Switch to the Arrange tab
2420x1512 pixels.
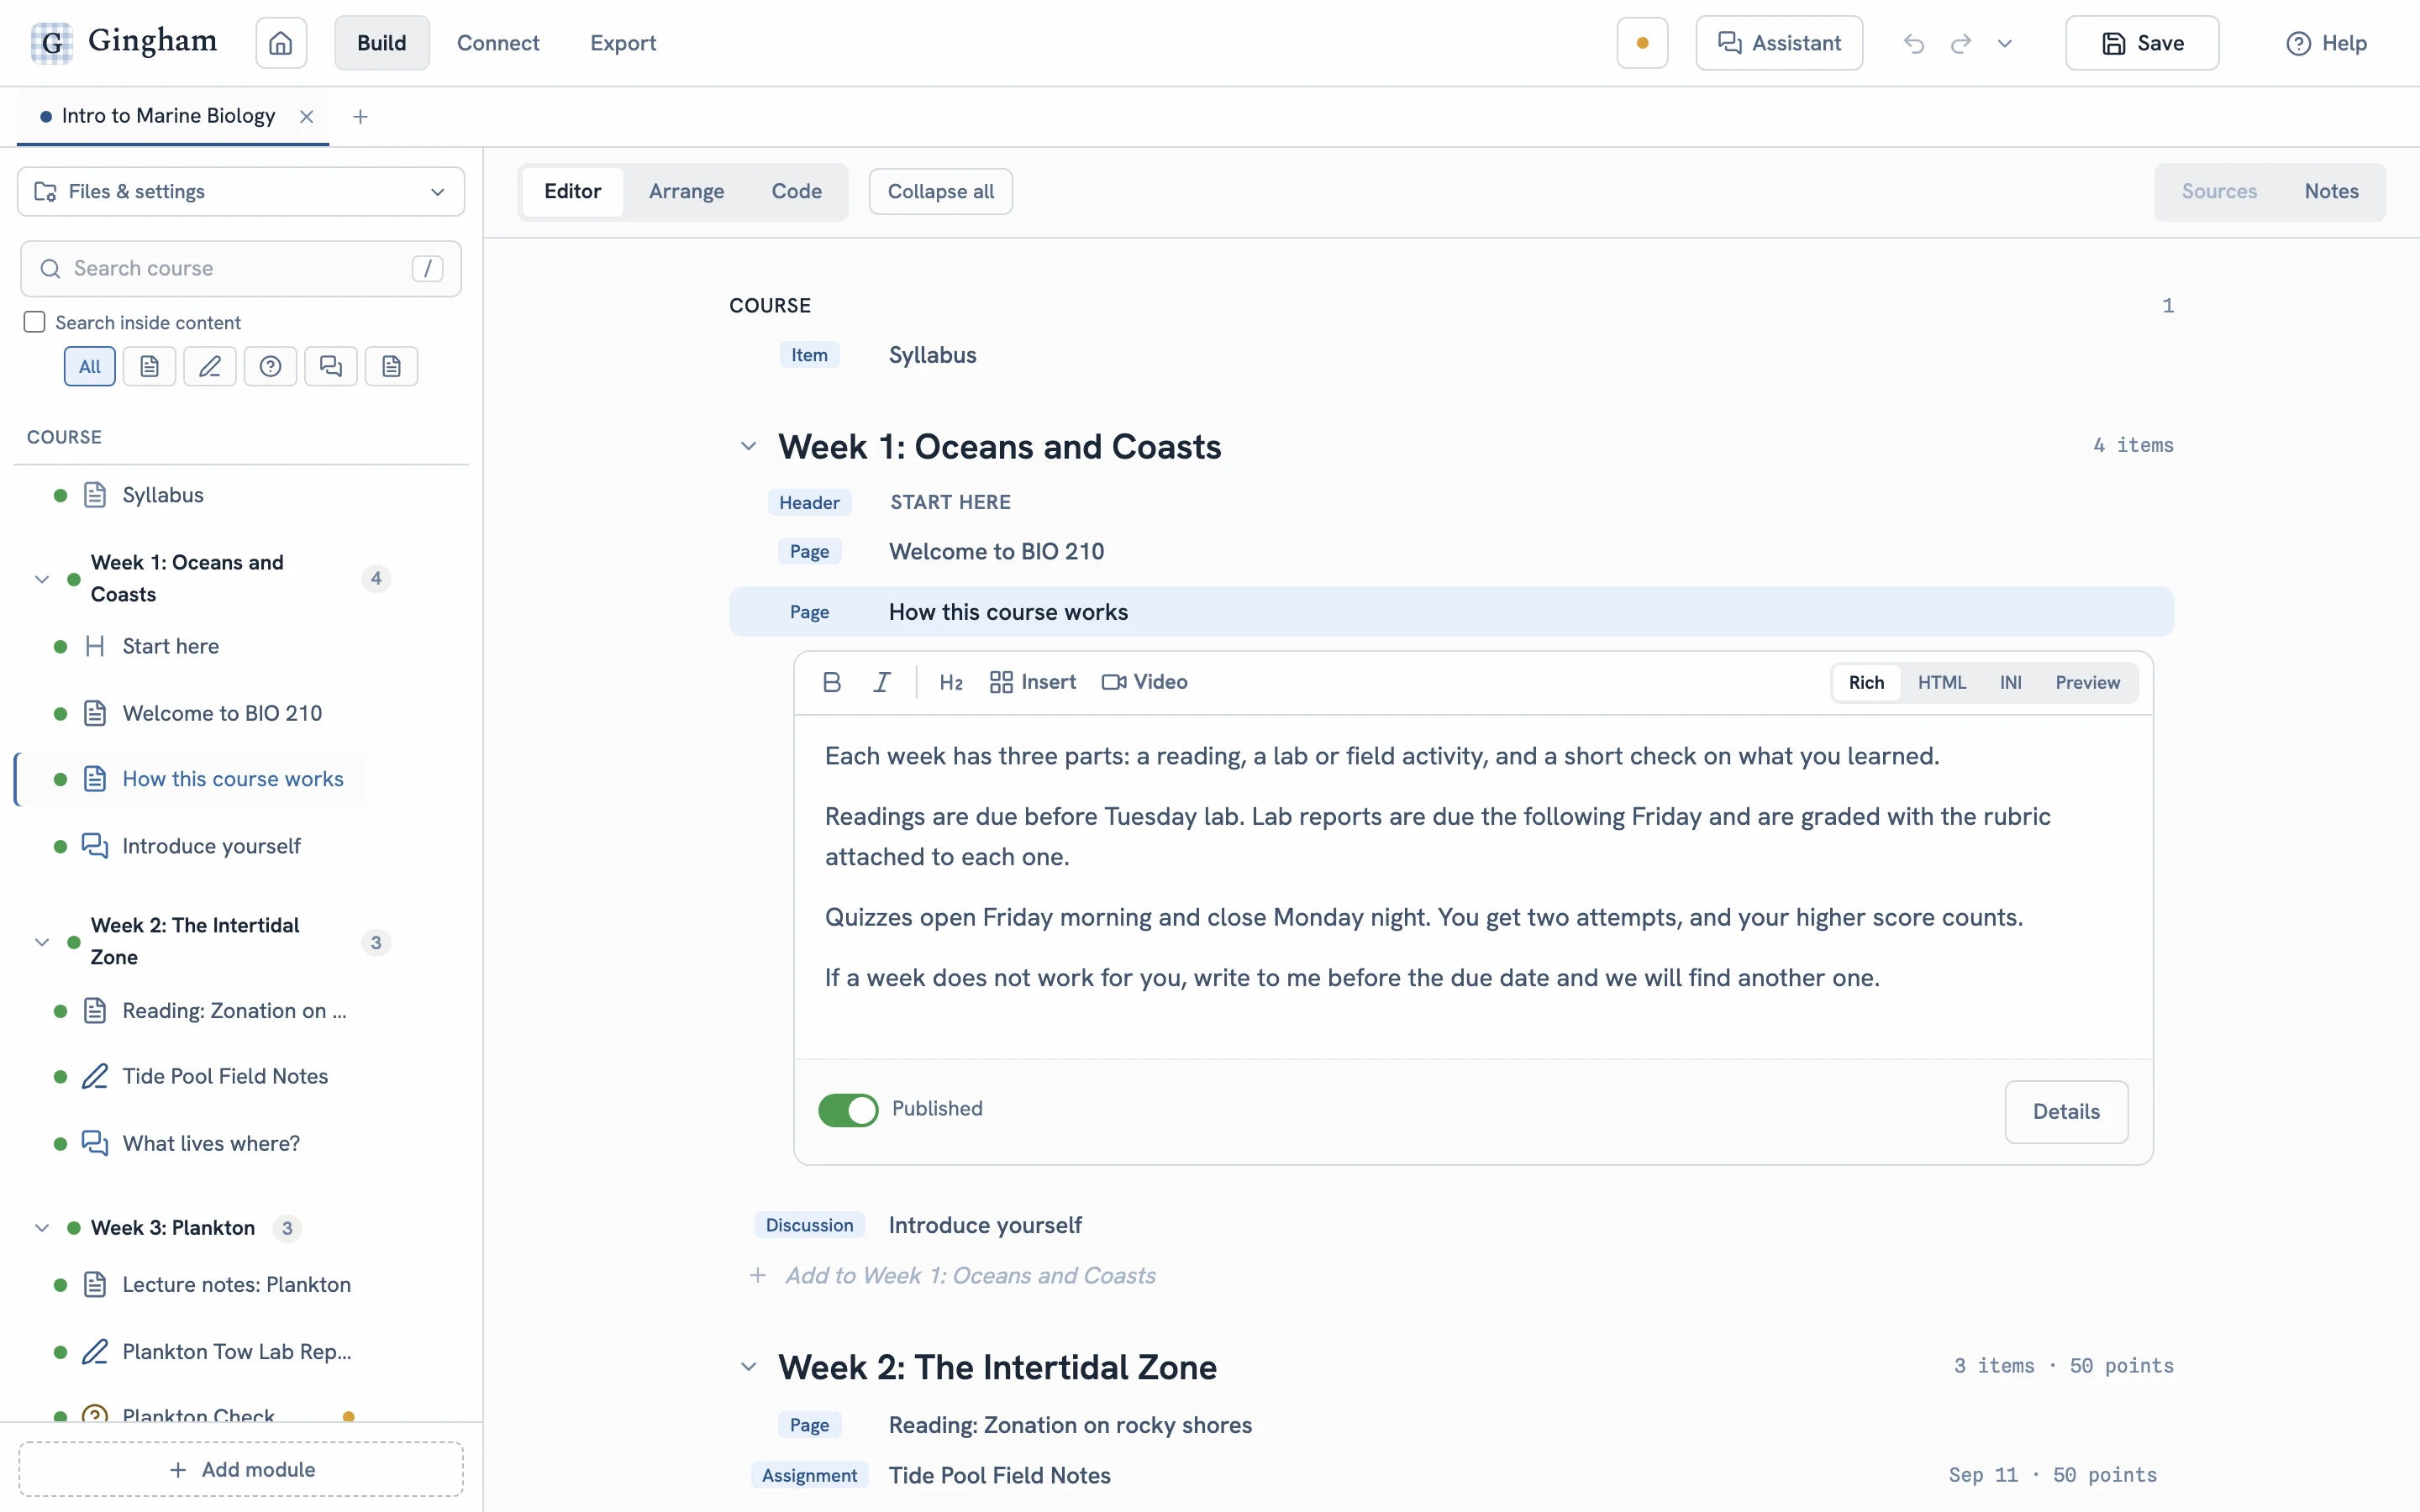686,191
